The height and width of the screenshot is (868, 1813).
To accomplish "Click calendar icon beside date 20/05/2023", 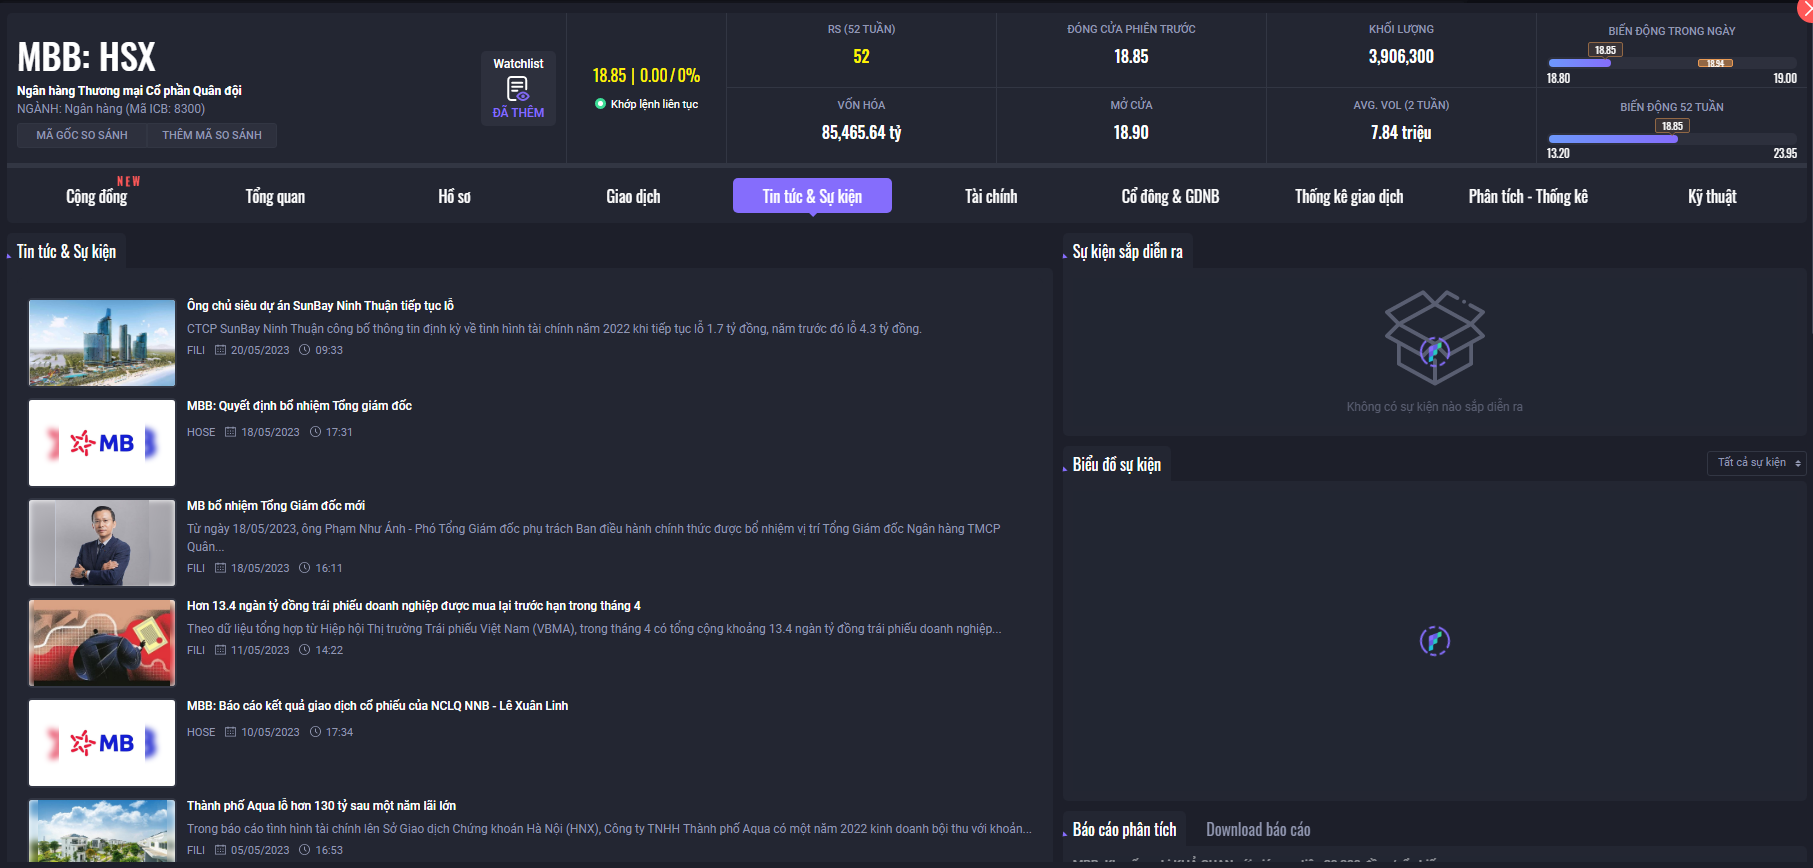I will tap(221, 350).
